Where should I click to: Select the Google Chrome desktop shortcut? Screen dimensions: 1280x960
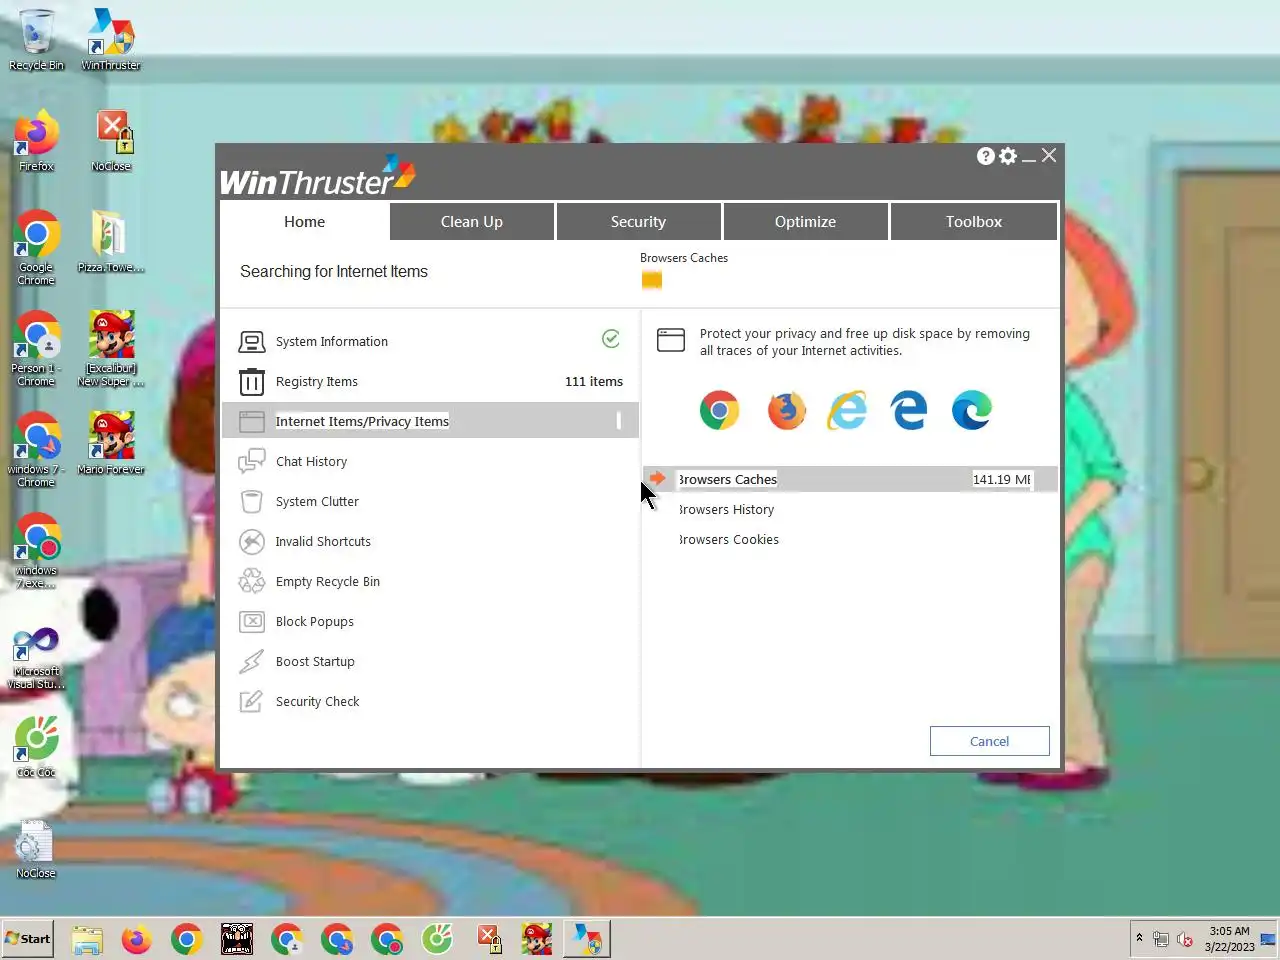pos(36,248)
